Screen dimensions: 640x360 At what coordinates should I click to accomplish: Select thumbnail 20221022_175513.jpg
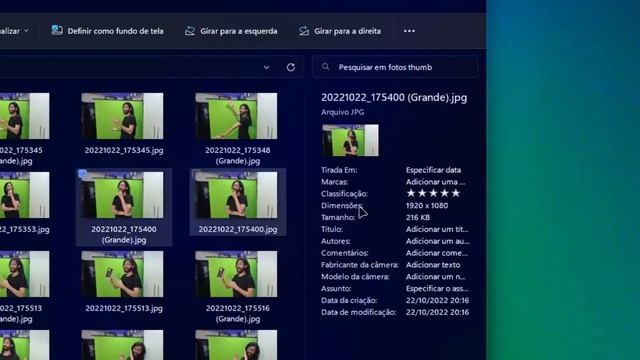pos(122,274)
